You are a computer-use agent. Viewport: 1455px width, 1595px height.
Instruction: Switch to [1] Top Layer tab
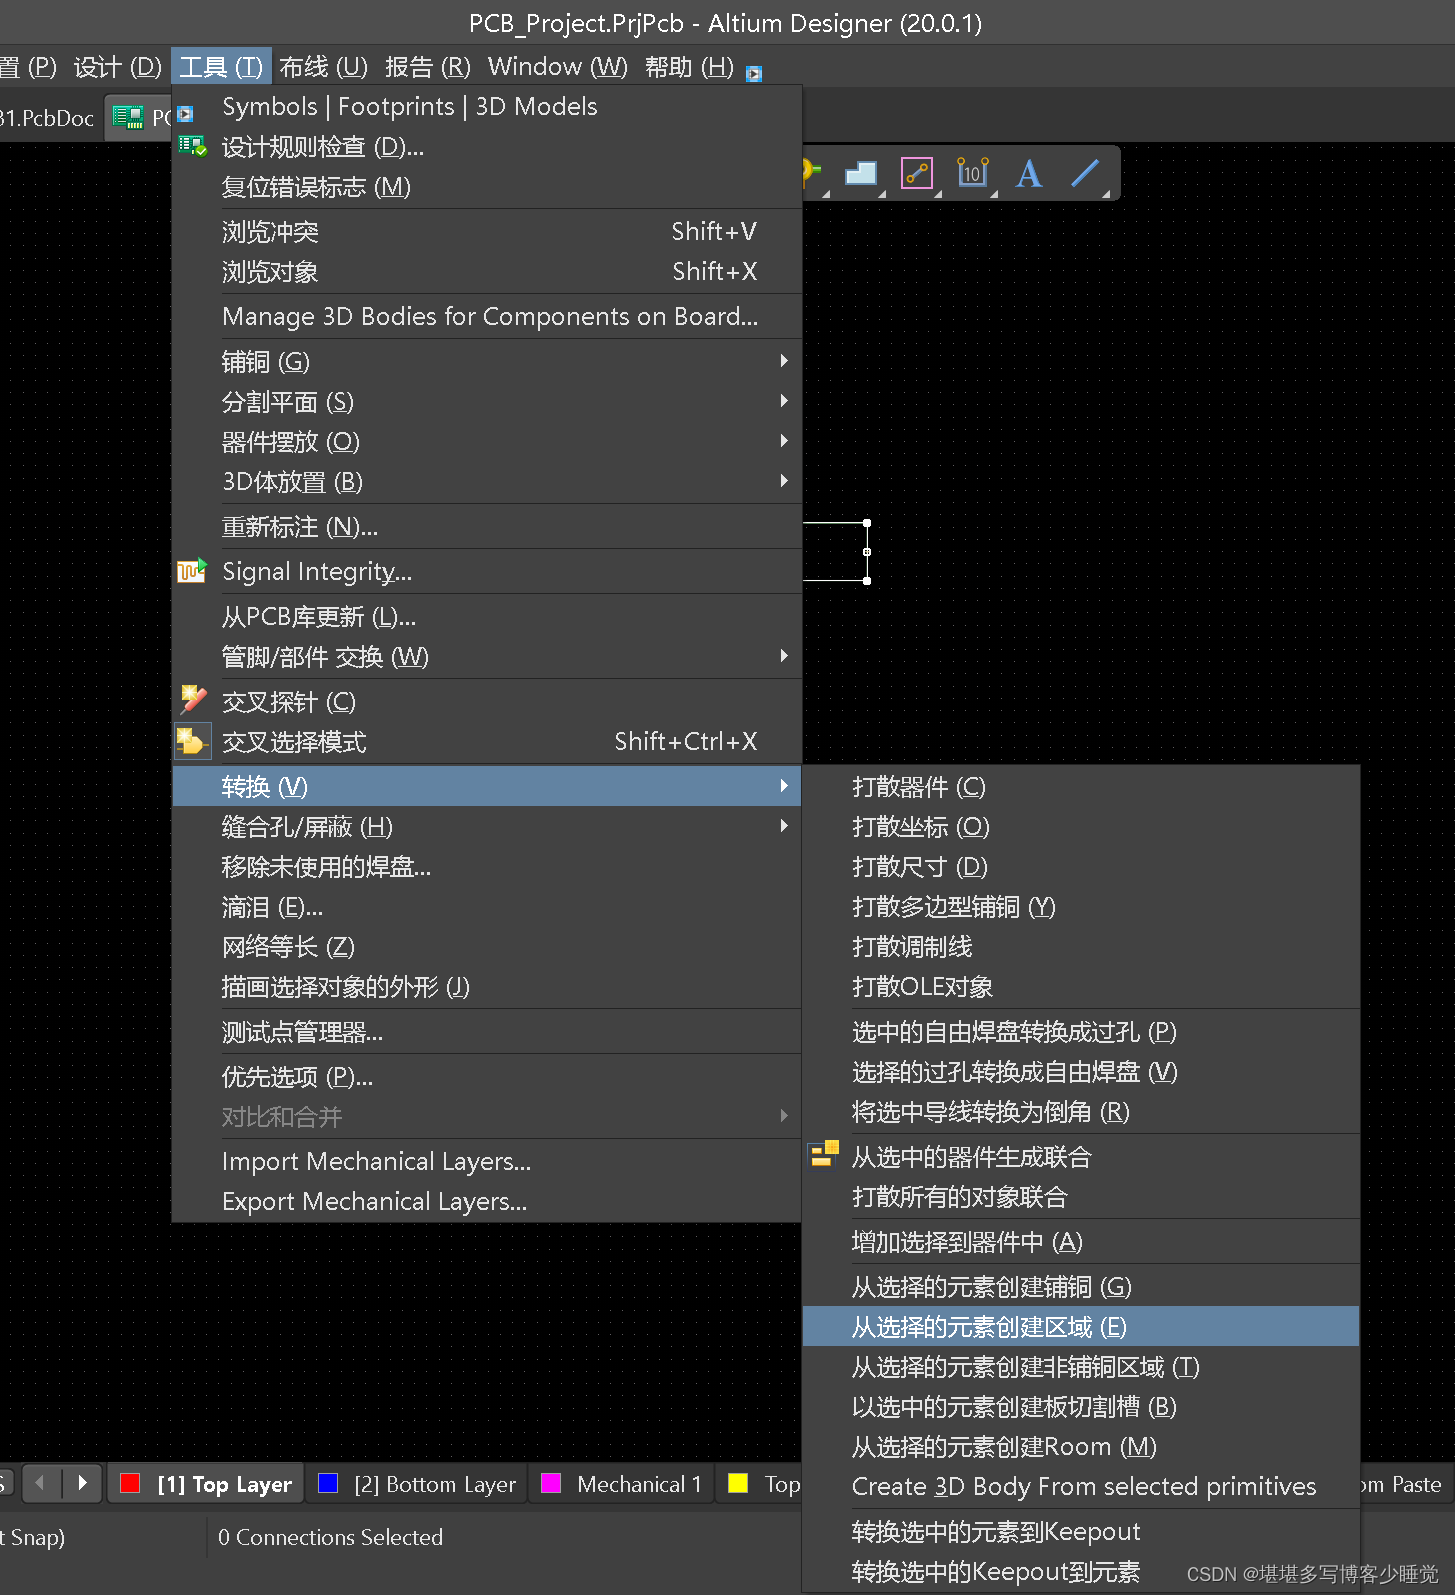coord(206,1484)
